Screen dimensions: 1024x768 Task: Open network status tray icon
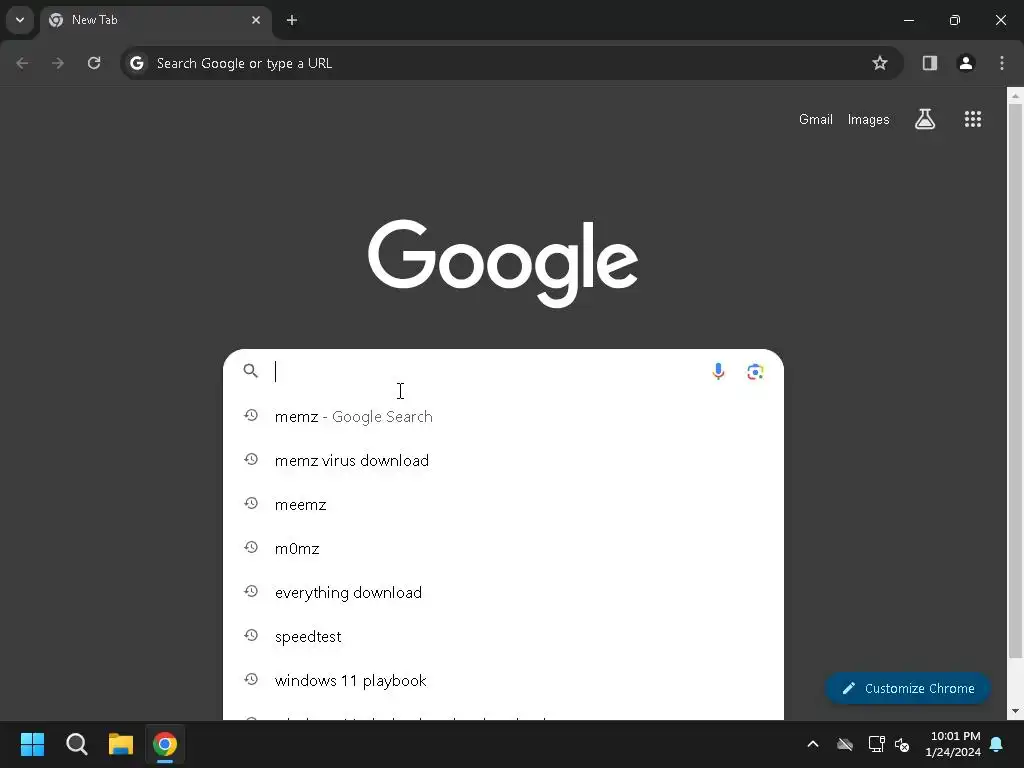(876, 744)
